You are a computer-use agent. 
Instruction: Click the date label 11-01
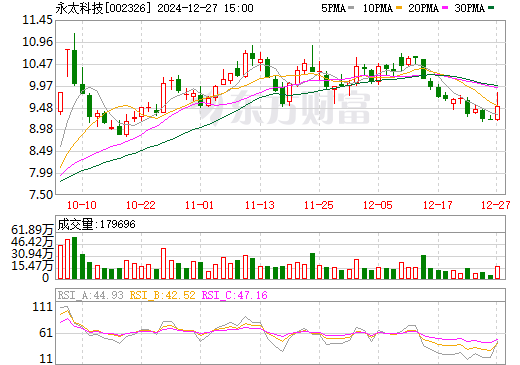click(x=199, y=205)
